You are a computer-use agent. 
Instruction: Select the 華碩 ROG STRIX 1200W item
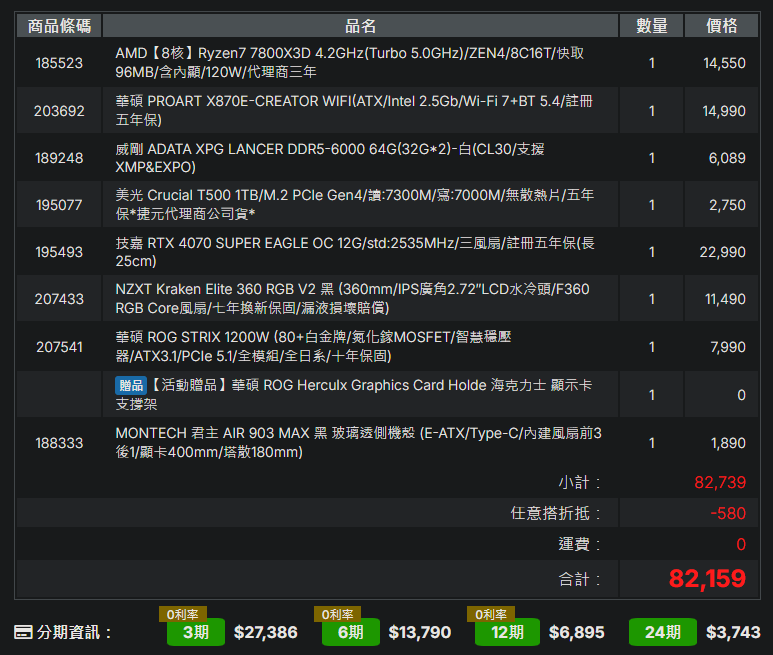[x=313, y=346]
